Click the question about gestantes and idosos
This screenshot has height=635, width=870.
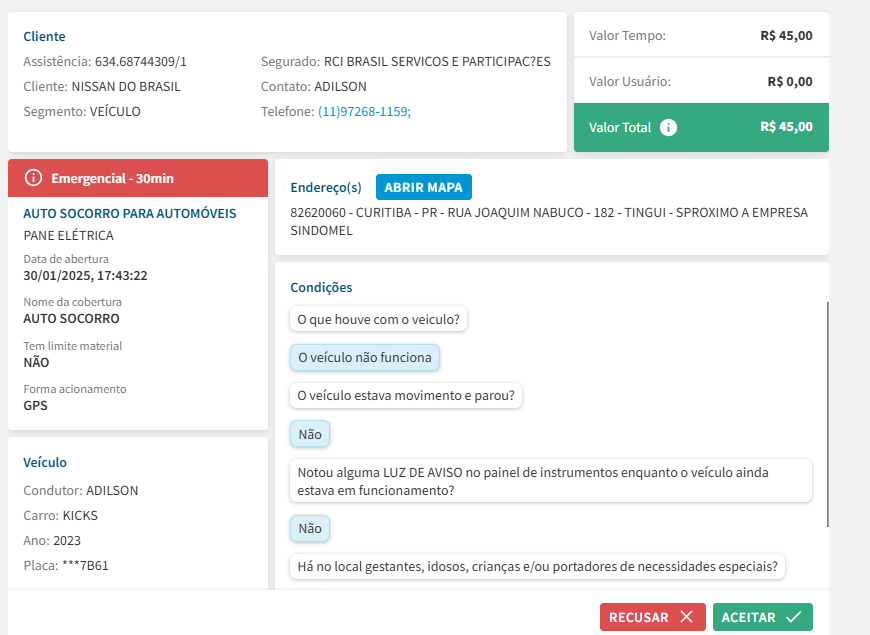coord(538,566)
